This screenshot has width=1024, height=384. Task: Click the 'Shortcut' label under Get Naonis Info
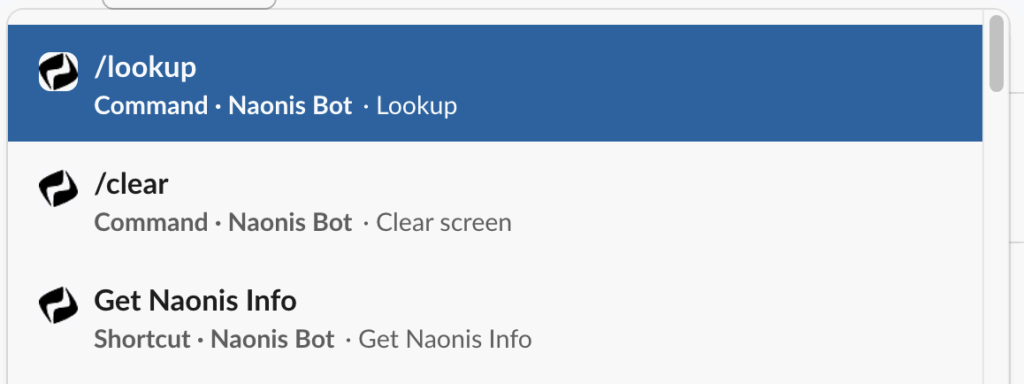click(x=142, y=340)
